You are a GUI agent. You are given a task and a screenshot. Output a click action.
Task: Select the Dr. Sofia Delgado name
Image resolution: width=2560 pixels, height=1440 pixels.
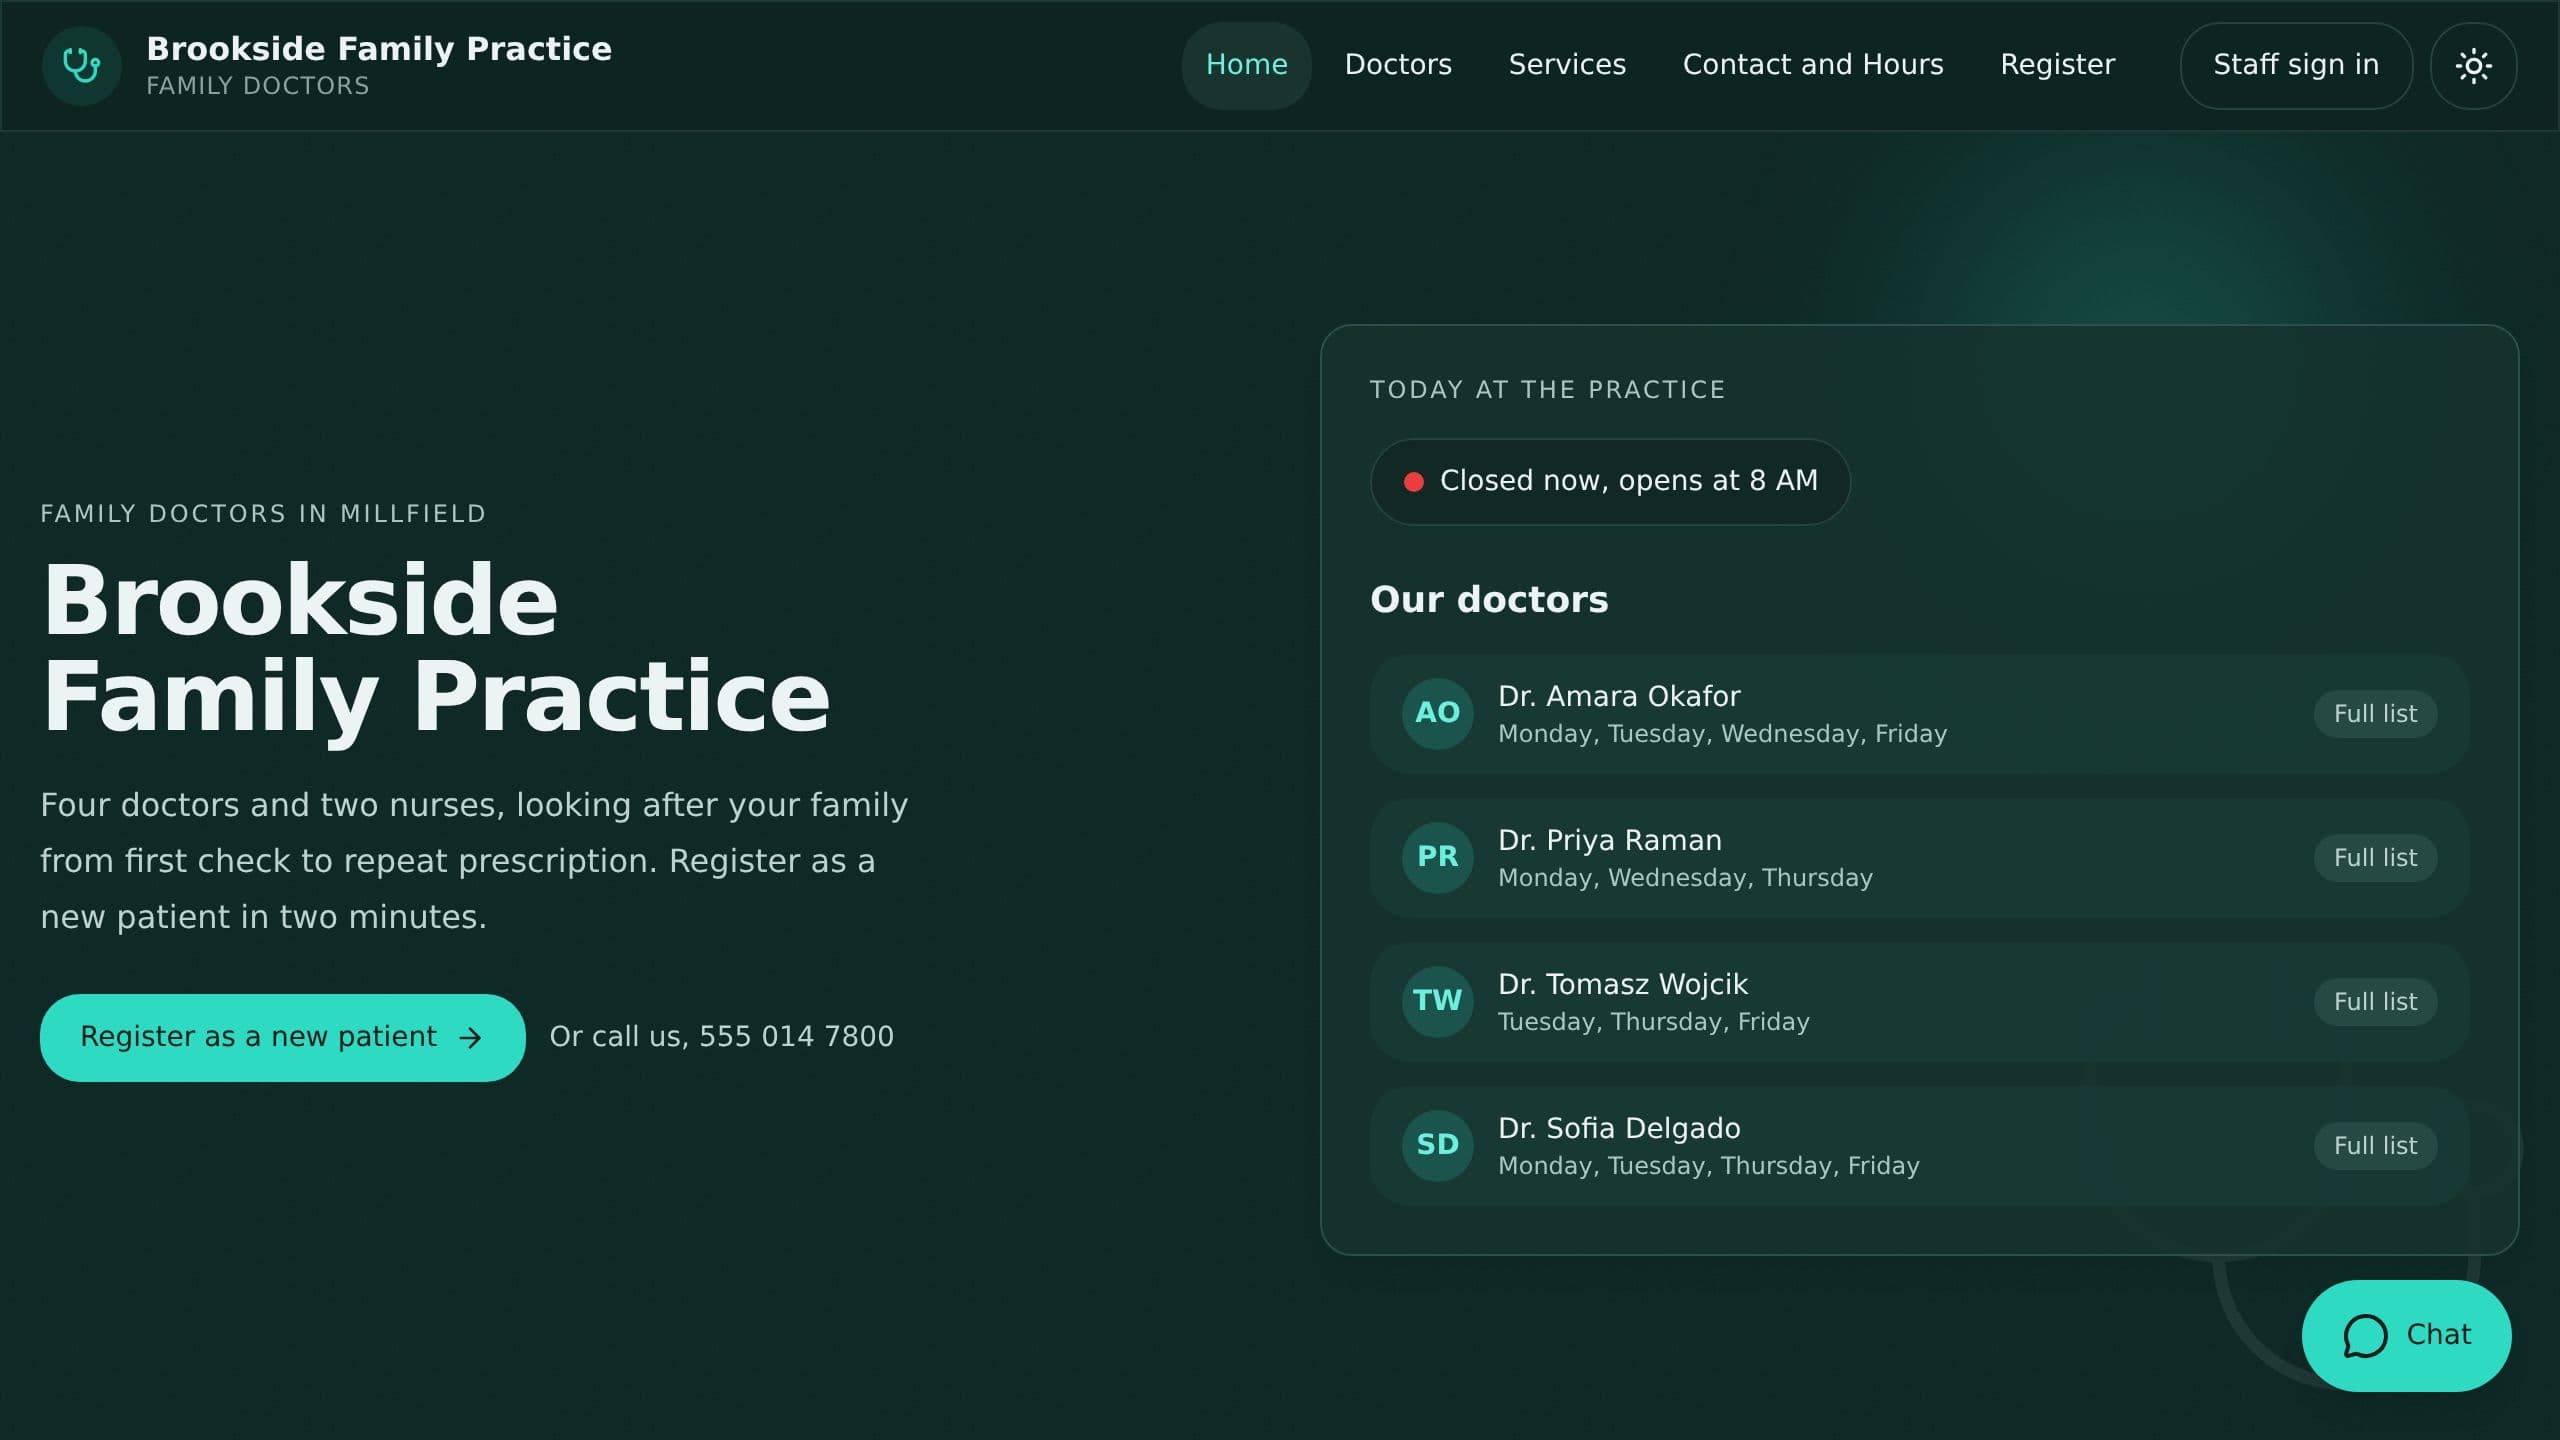pyautogui.click(x=1619, y=1128)
